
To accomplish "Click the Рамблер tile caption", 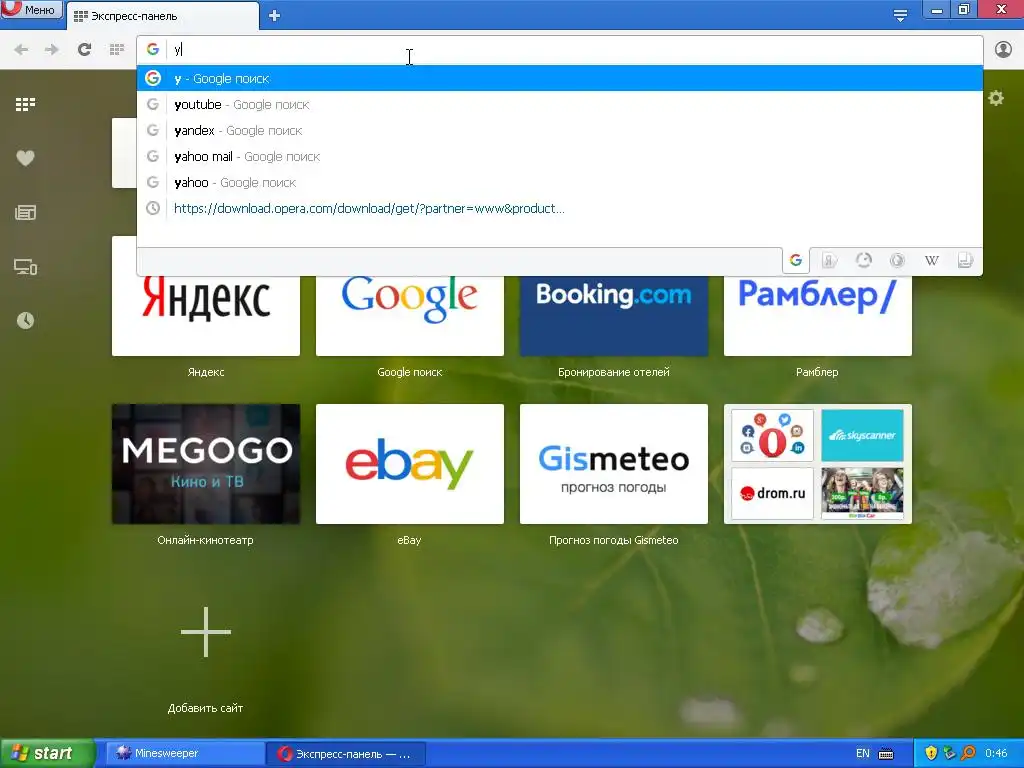I will click(817, 372).
